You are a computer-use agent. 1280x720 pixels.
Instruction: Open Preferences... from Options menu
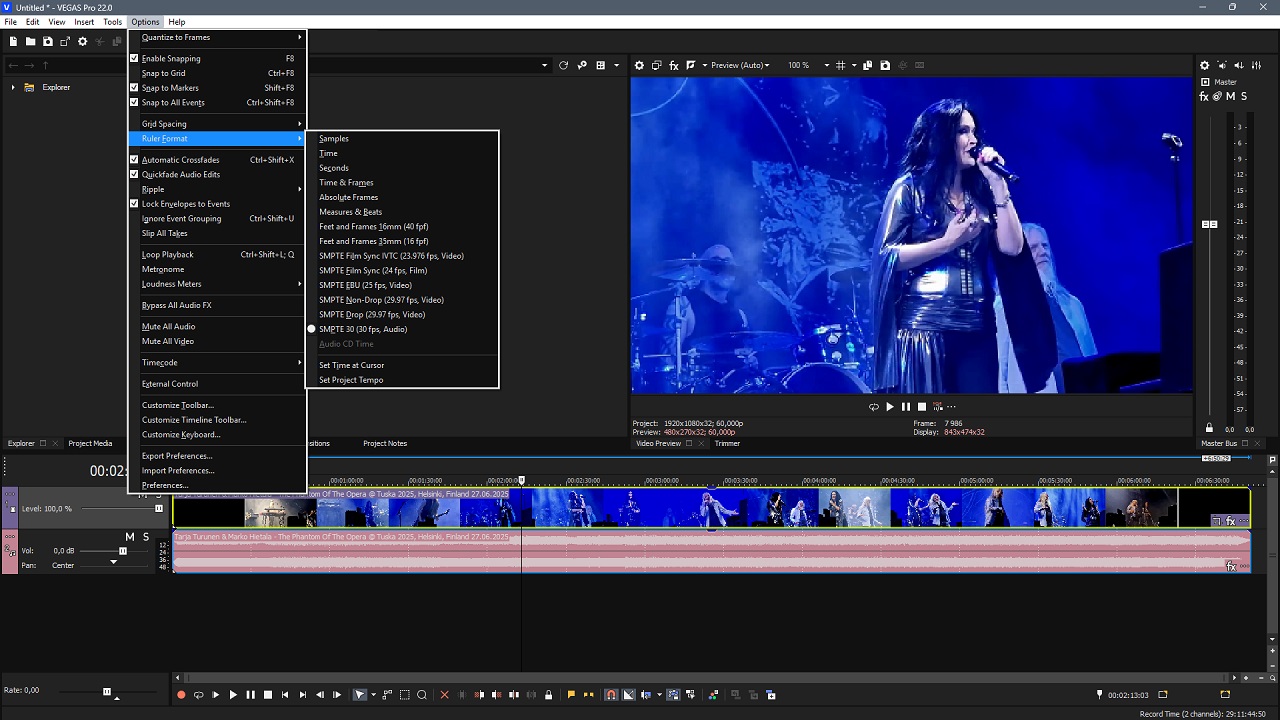click(165, 485)
